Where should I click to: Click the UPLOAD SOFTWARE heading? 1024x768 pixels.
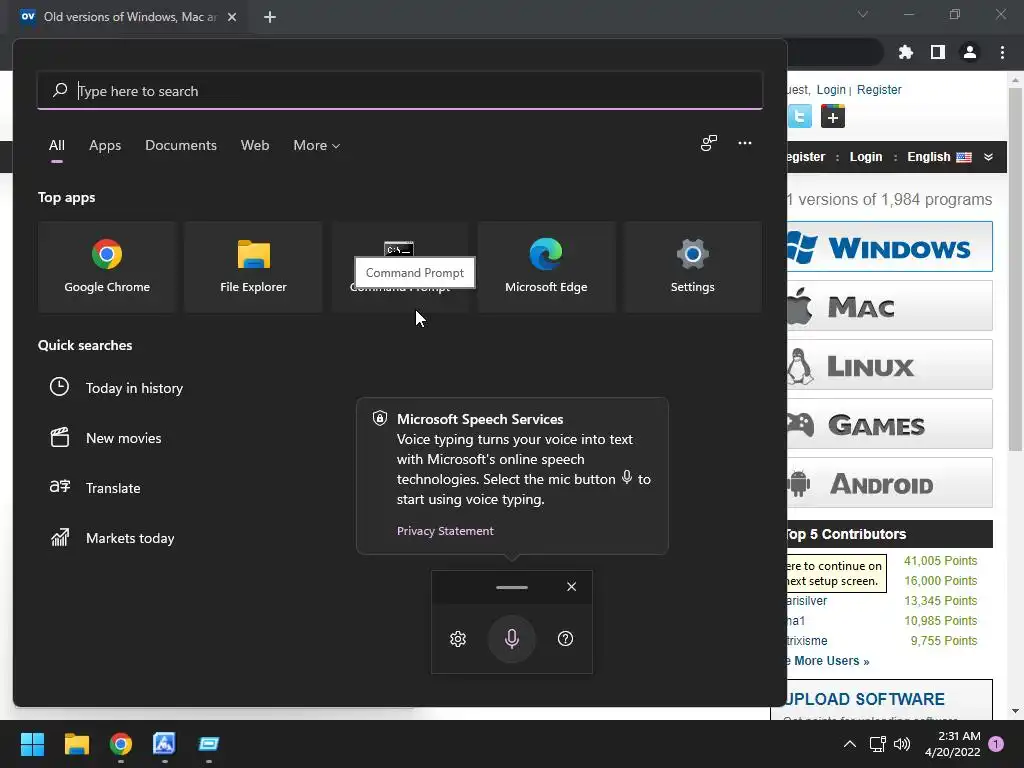[x=865, y=699]
